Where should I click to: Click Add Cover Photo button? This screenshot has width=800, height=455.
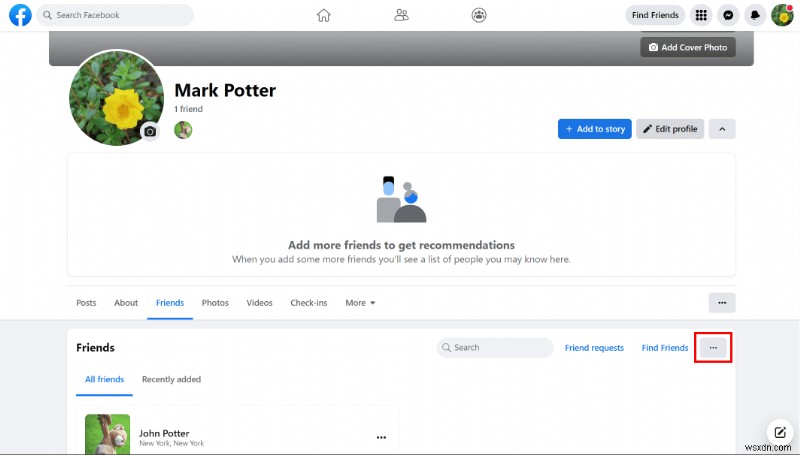[x=688, y=47]
